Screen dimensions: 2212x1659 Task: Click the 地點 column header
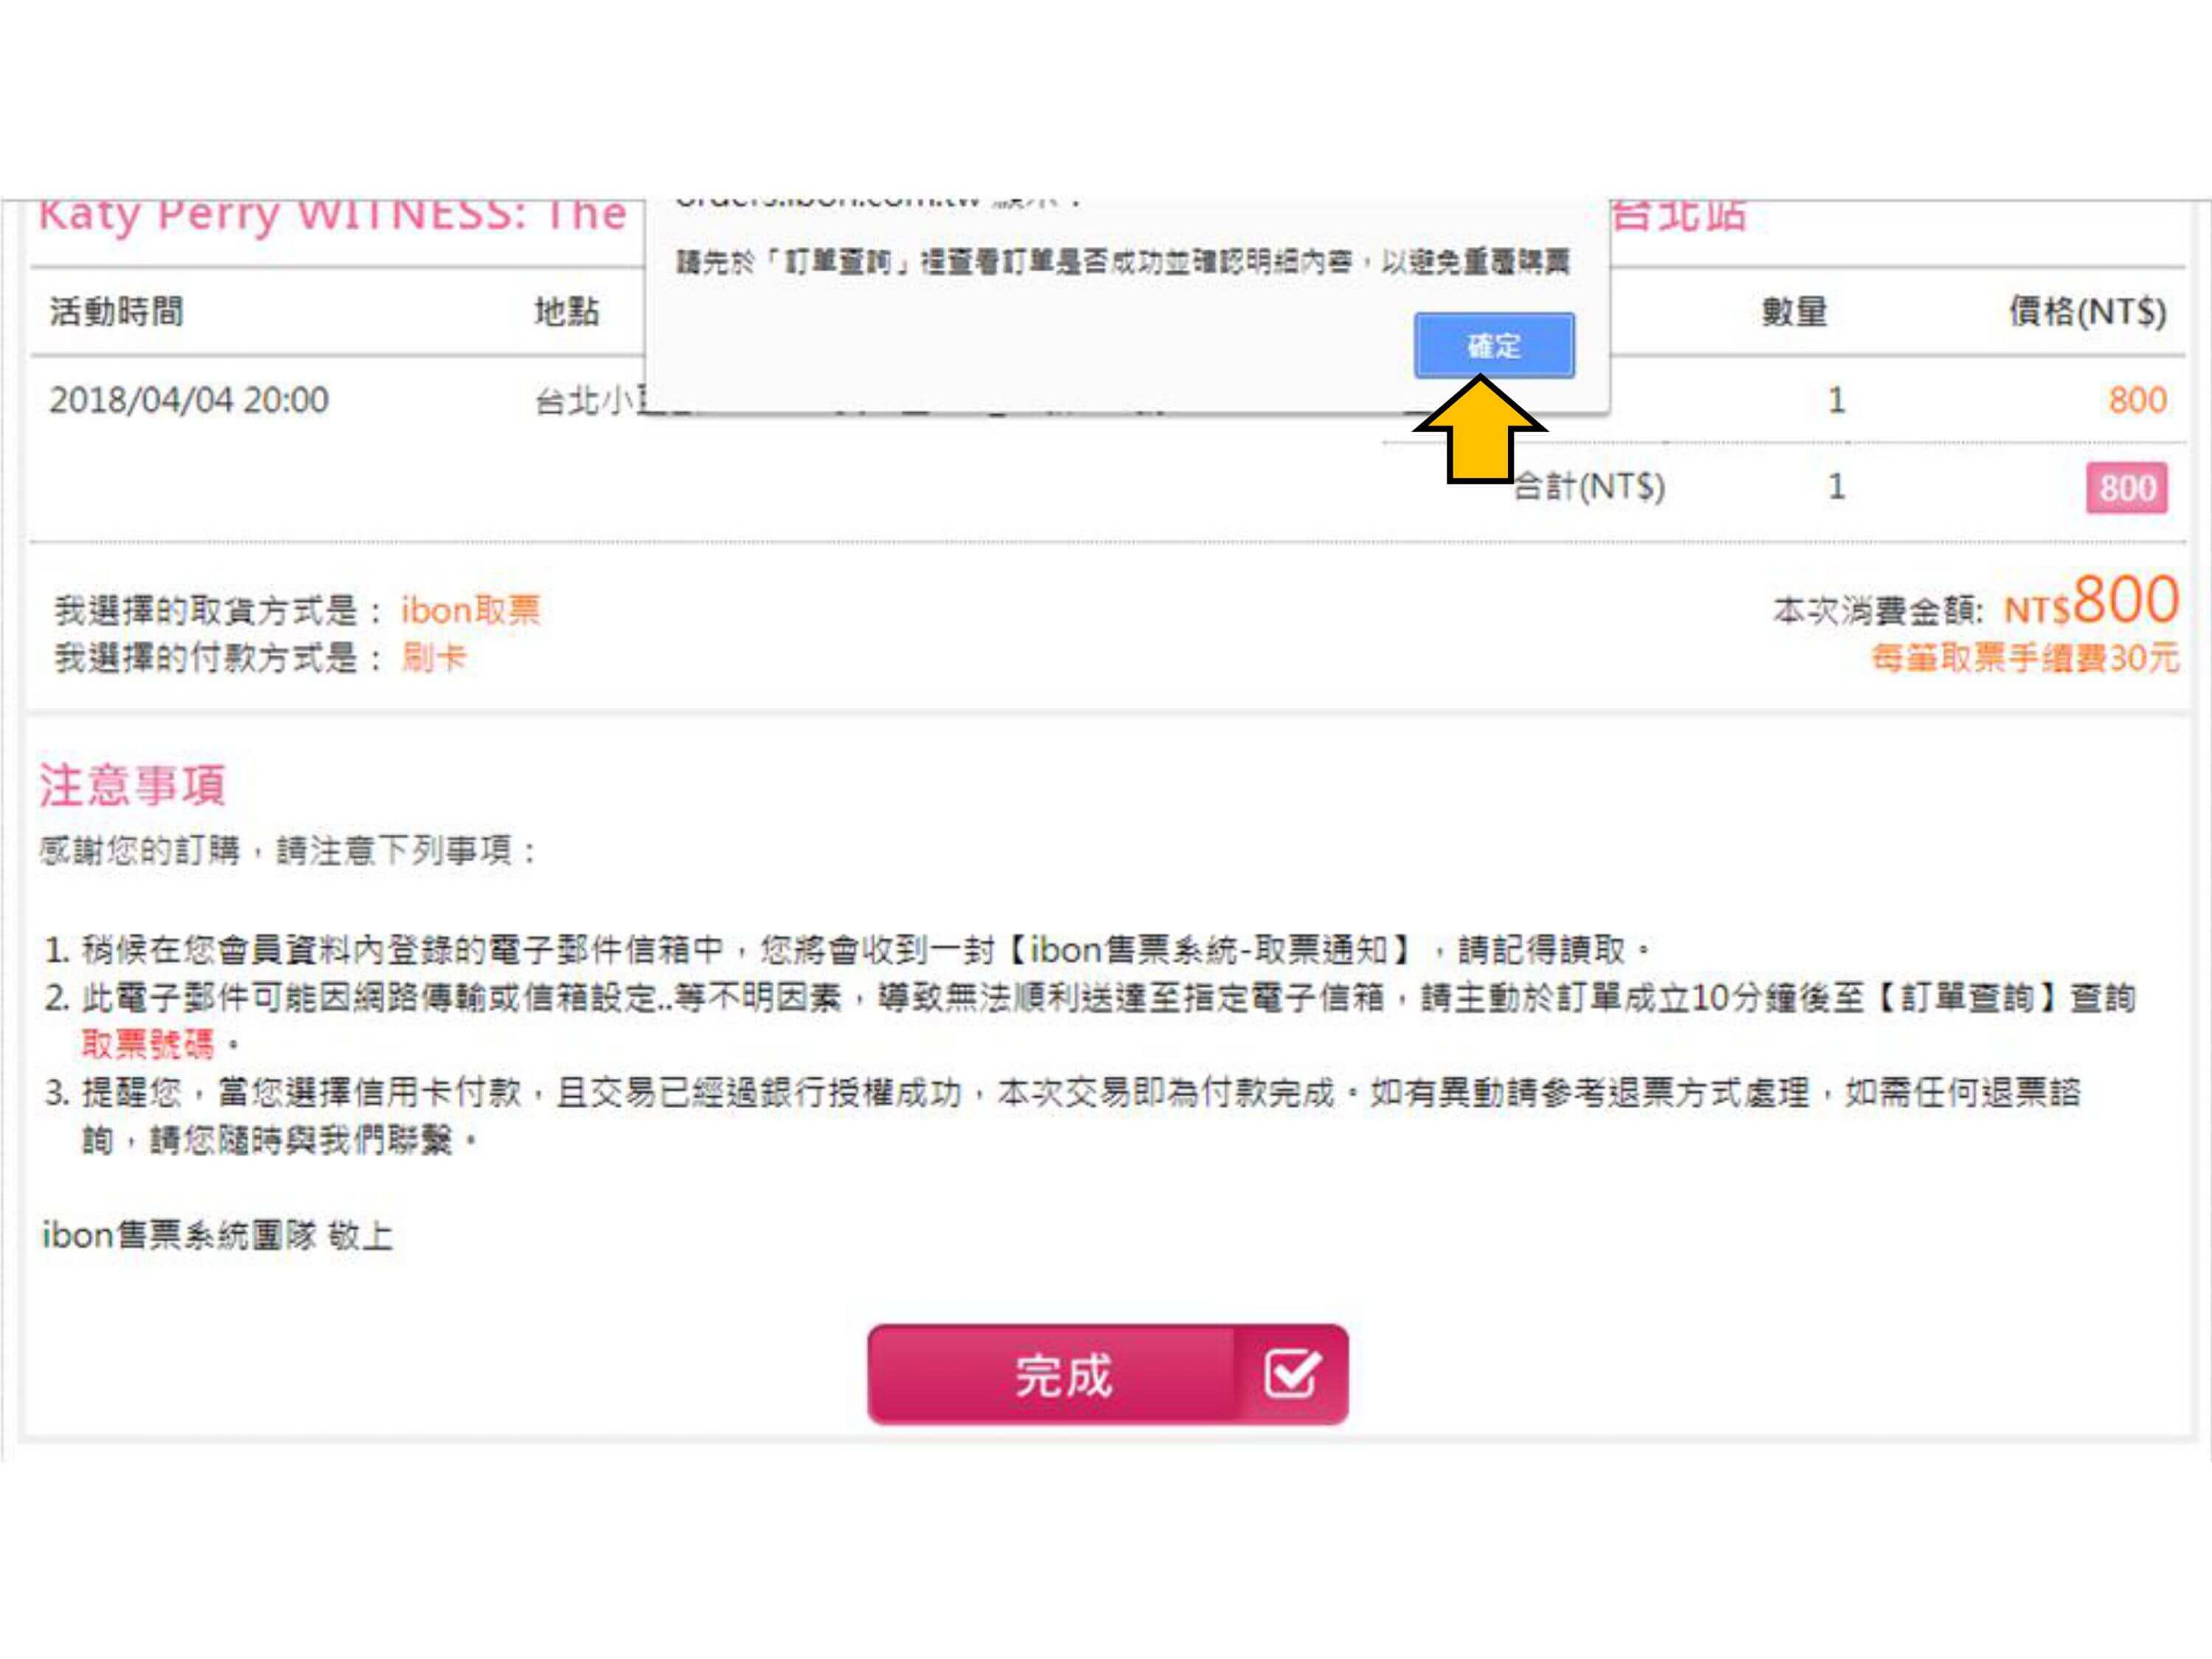[567, 311]
